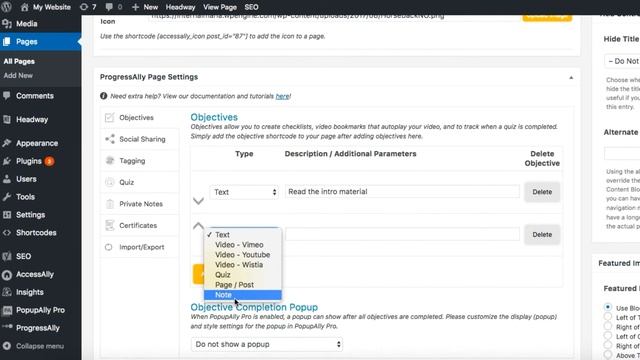Click 'Read the intro material' description field
The width and height of the screenshot is (640, 360).
(402, 191)
